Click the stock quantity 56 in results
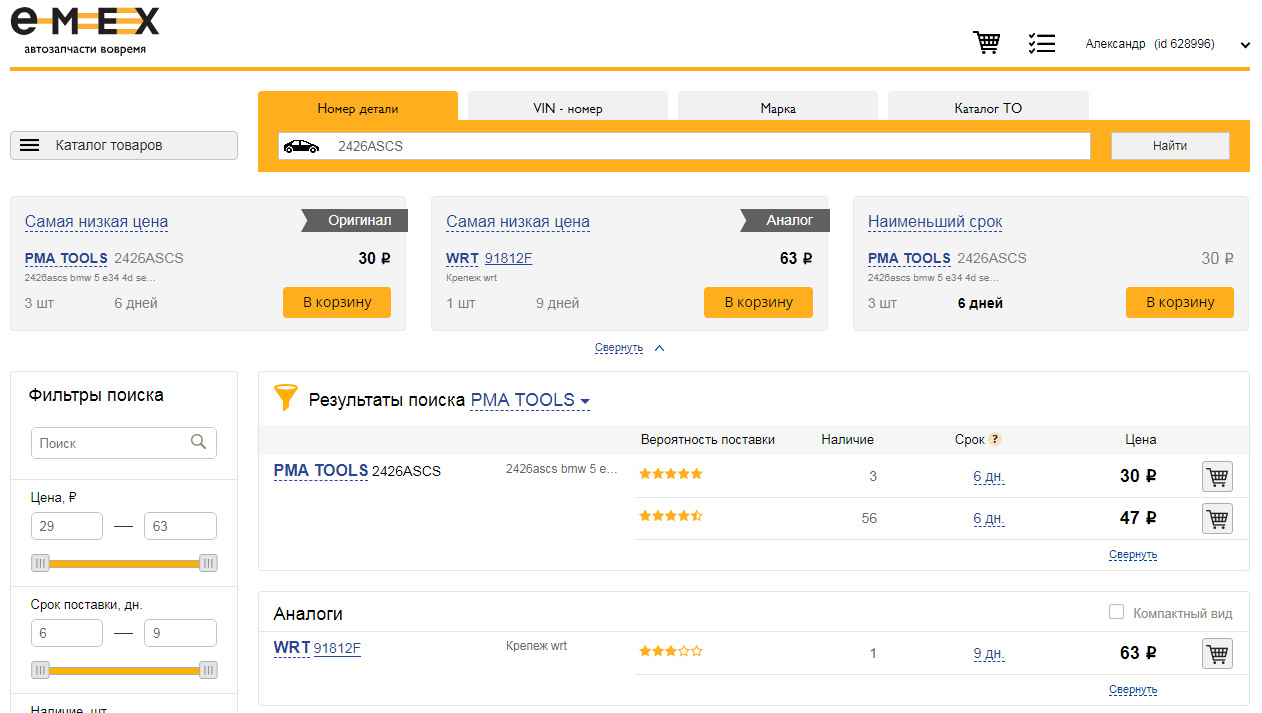The image size is (1262, 713). (869, 518)
